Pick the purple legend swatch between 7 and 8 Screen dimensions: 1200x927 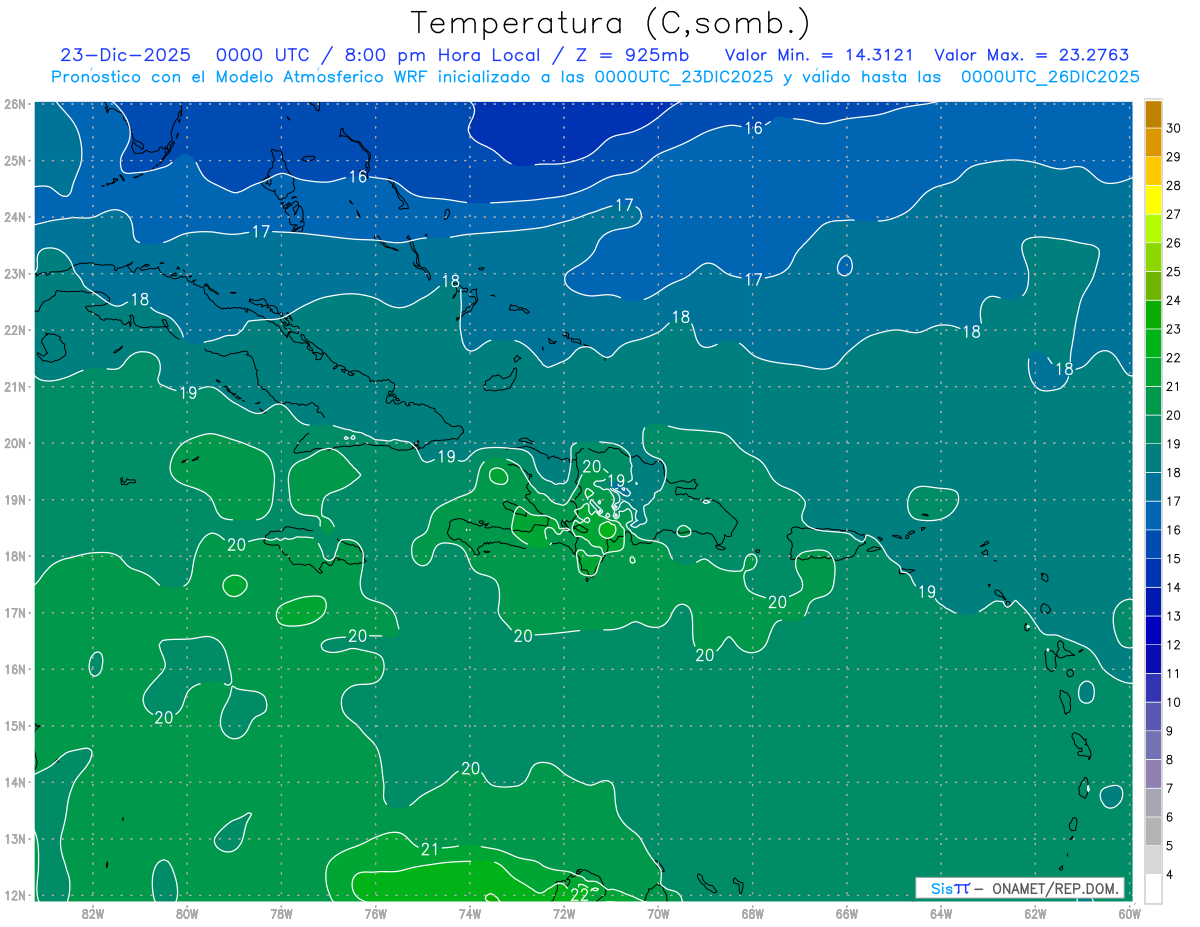coord(1153,774)
